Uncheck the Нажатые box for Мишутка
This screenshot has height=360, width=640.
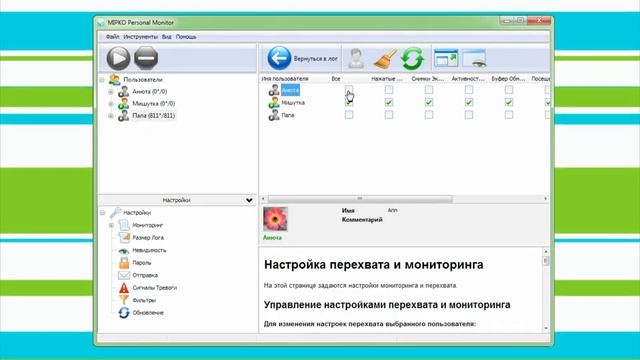(389, 102)
